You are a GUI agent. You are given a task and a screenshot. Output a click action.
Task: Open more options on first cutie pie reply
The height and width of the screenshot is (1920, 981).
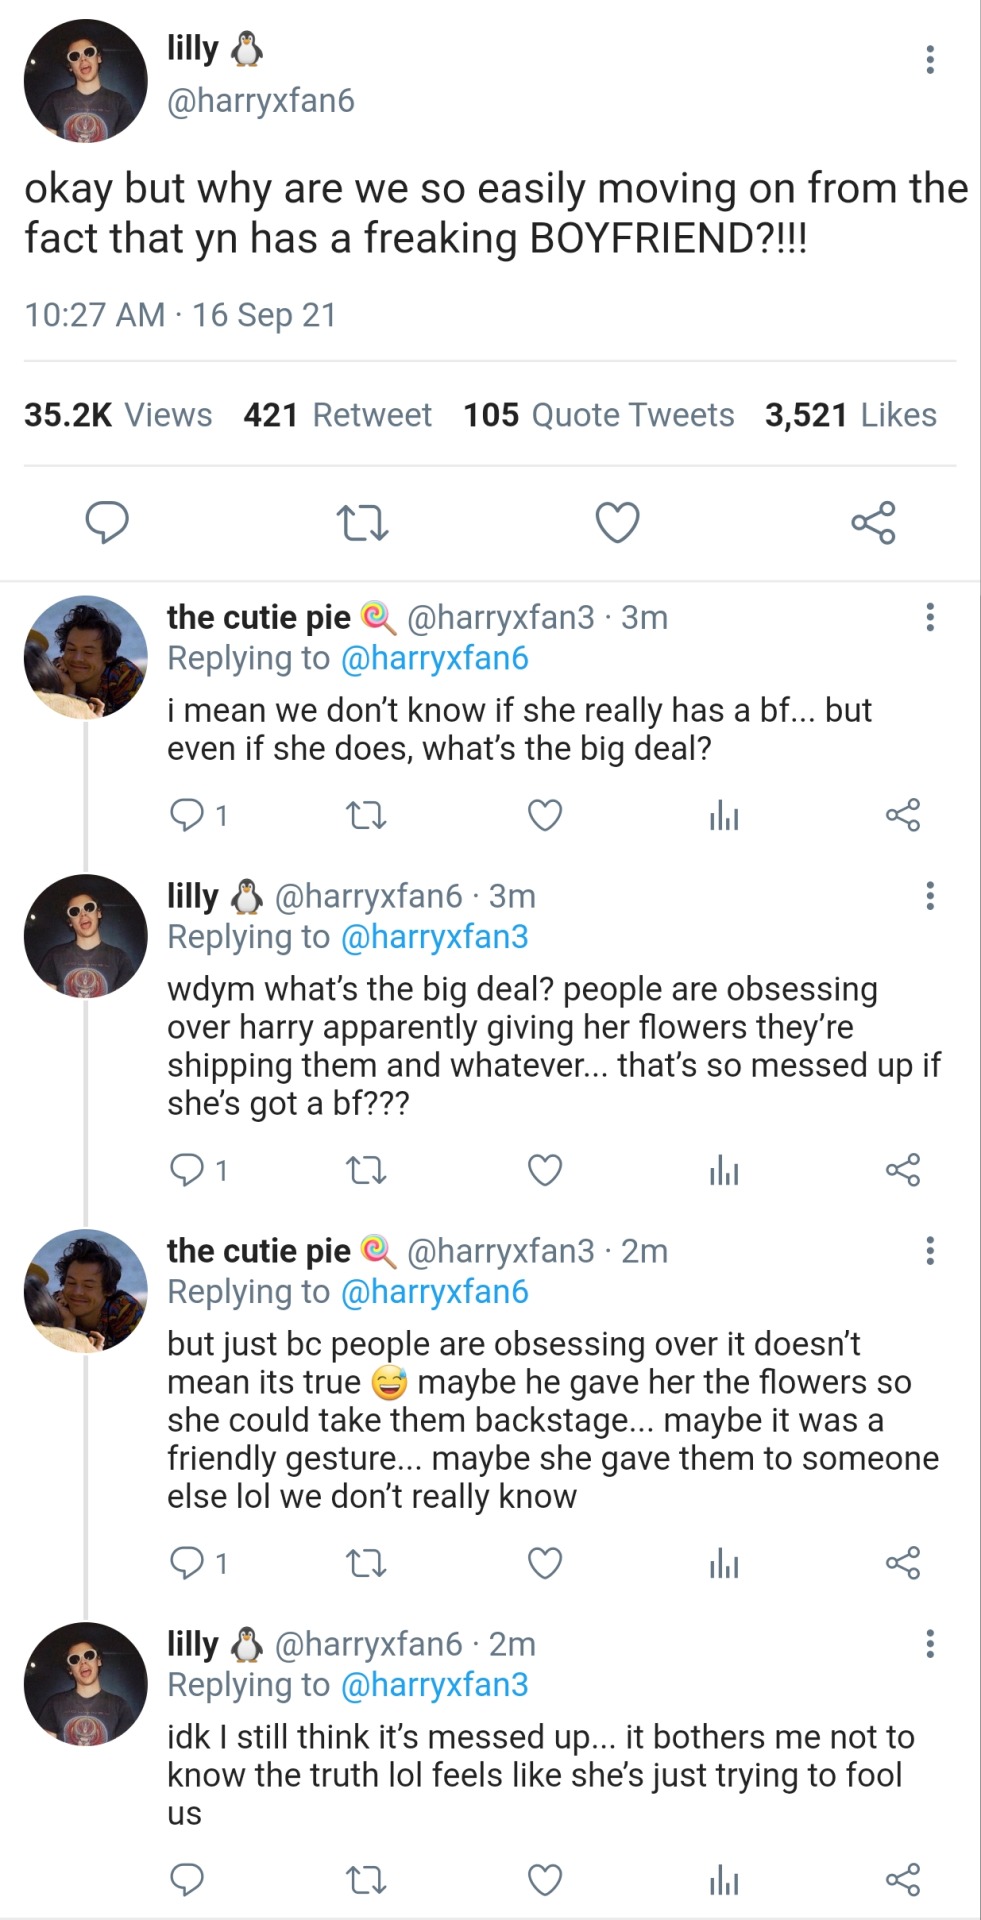[930, 617]
